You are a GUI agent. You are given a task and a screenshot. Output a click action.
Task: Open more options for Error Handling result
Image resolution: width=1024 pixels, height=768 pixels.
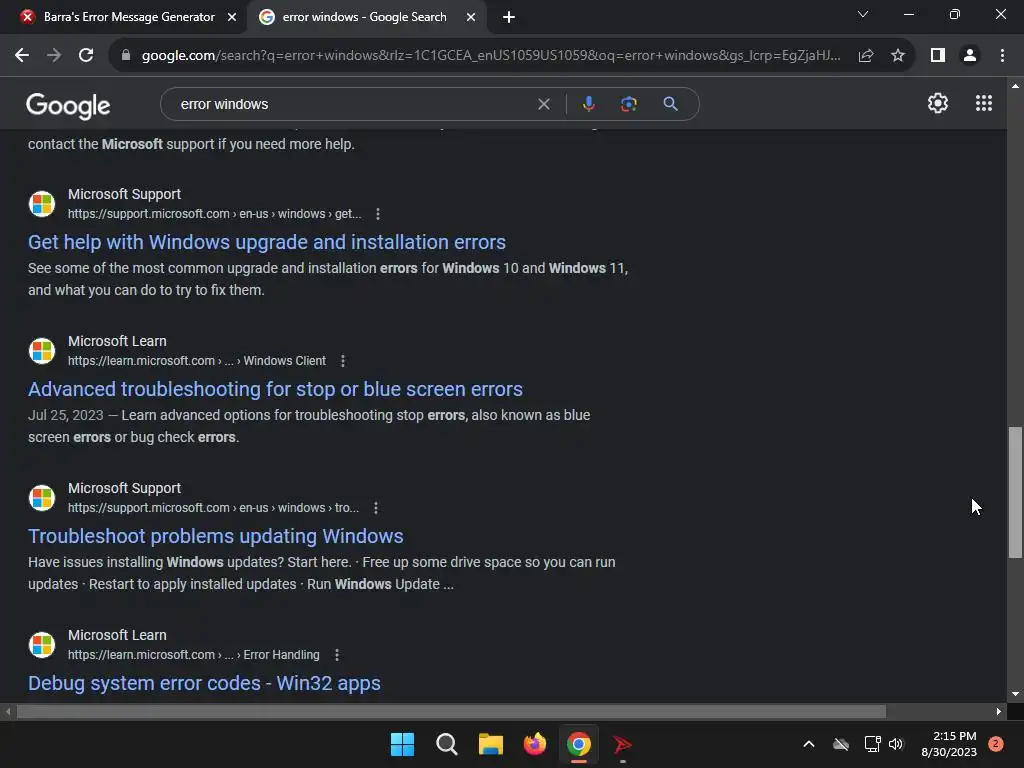(336, 655)
